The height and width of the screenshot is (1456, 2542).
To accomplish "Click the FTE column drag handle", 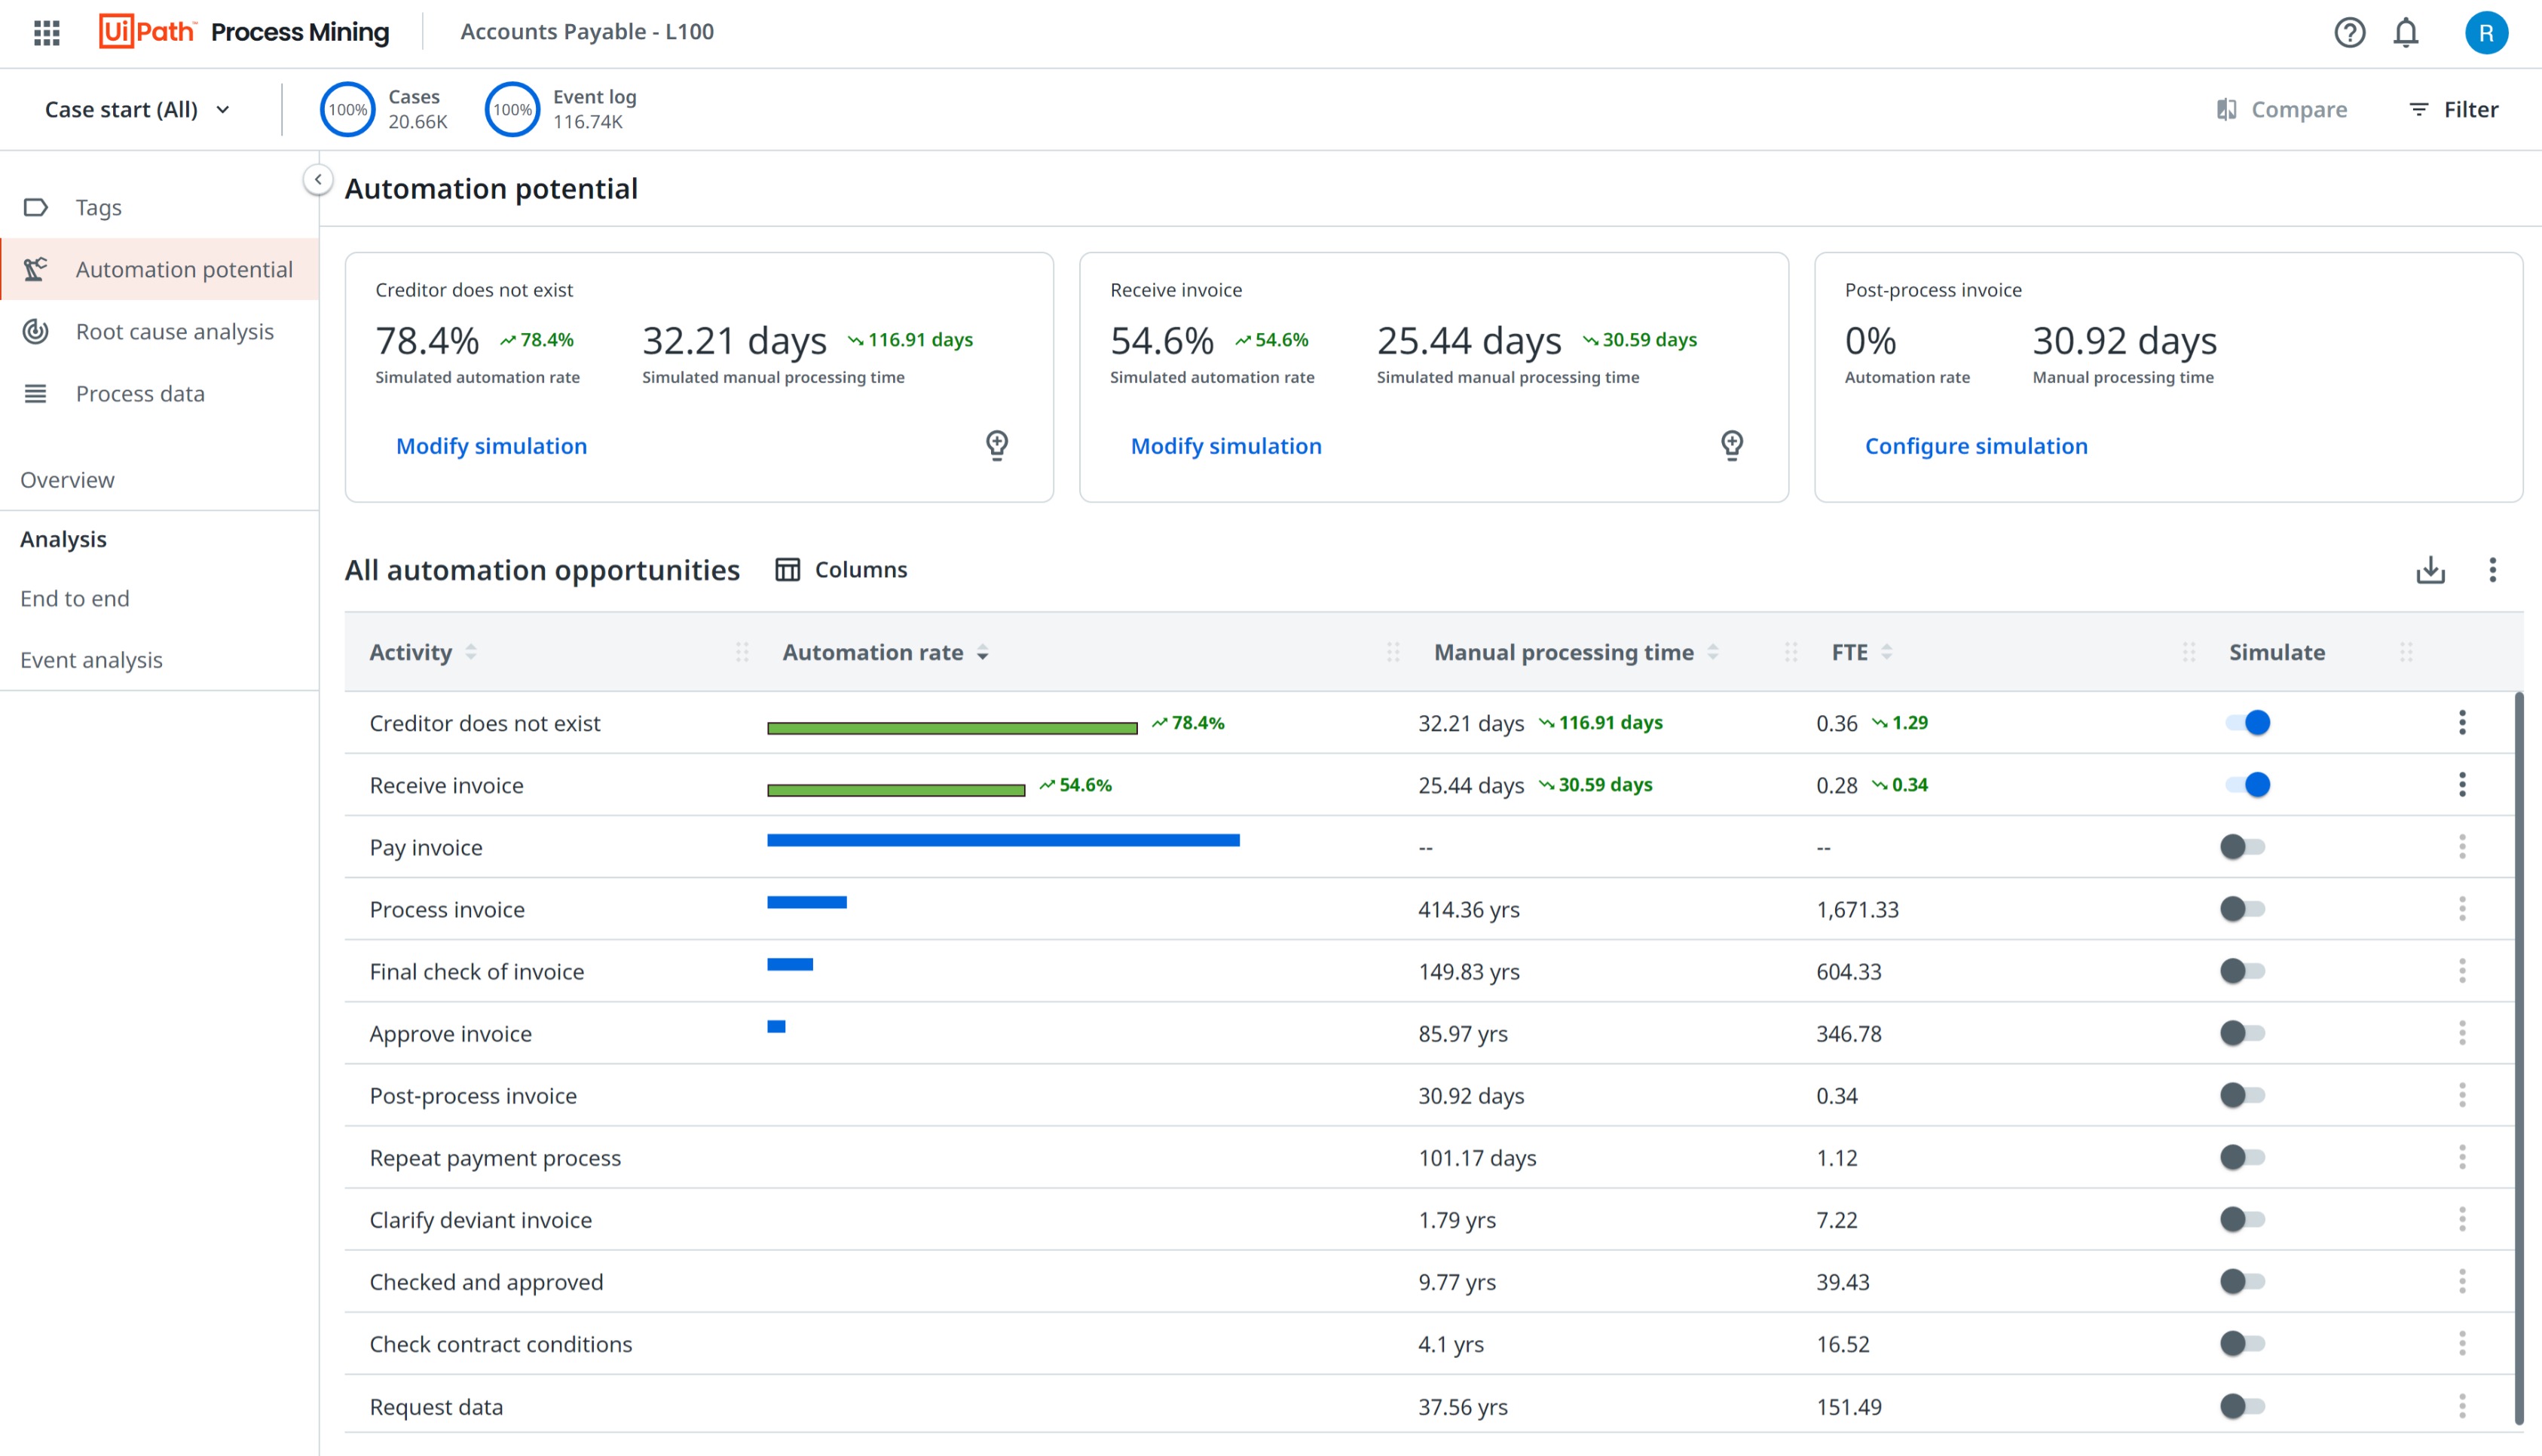I will point(2189,652).
